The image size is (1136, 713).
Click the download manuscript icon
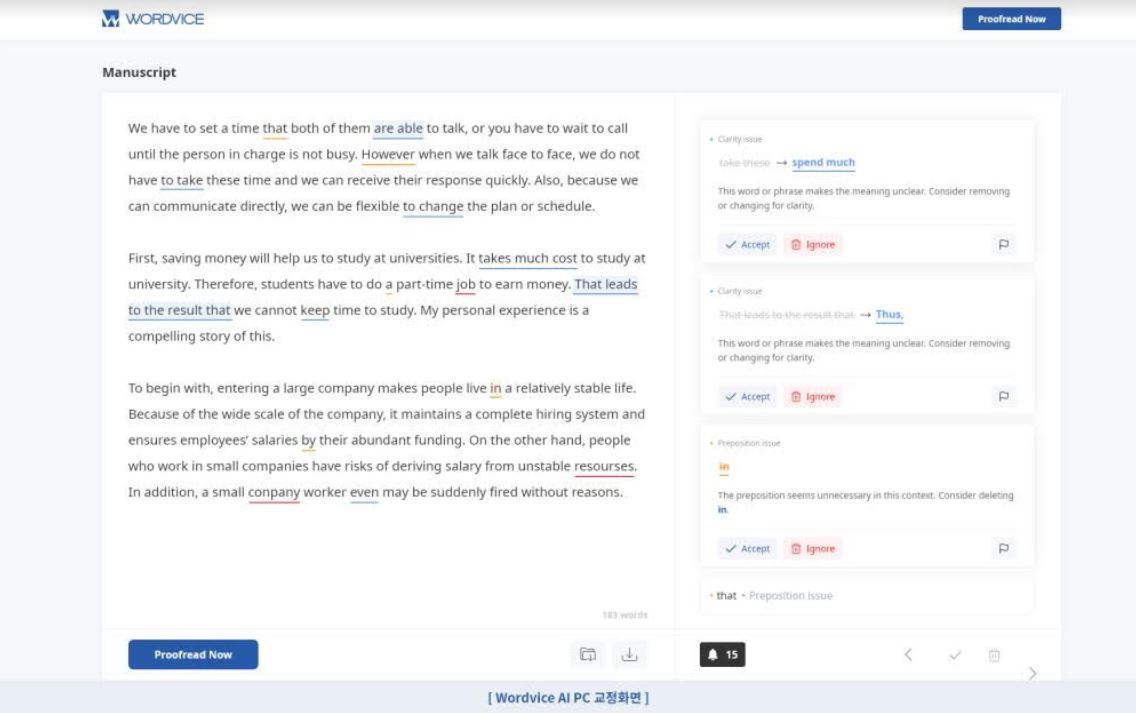[629, 655]
